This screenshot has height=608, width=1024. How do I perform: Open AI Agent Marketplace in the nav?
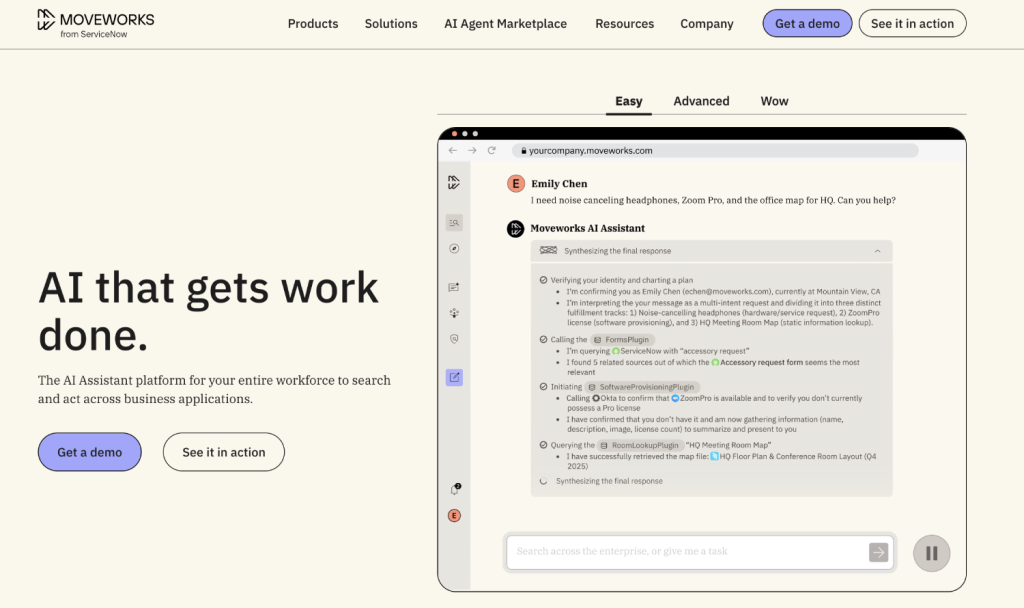505,24
